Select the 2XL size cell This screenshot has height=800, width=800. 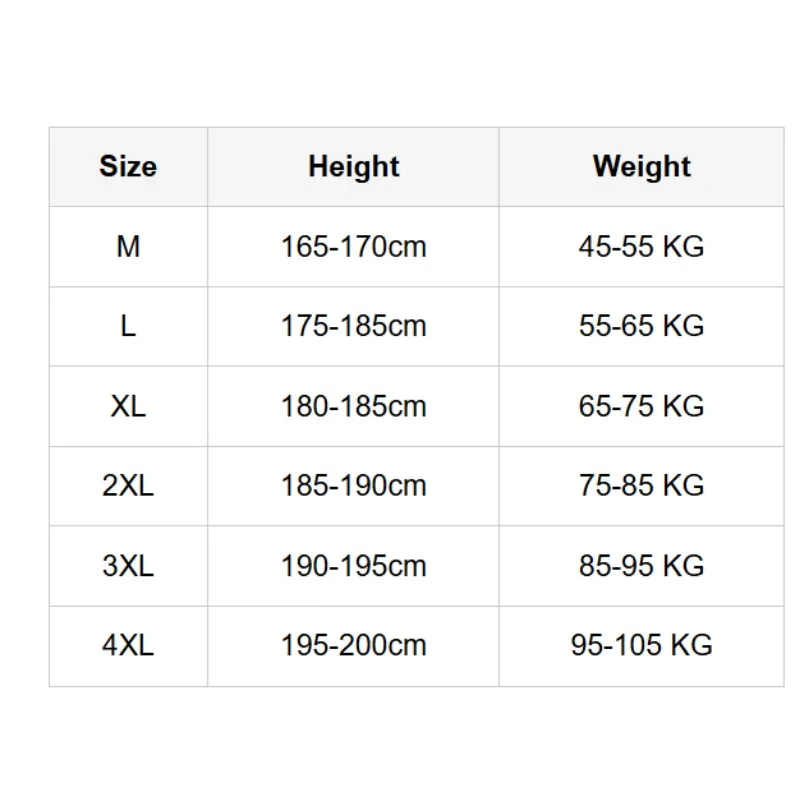pyautogui.click(x=128, y=486)
